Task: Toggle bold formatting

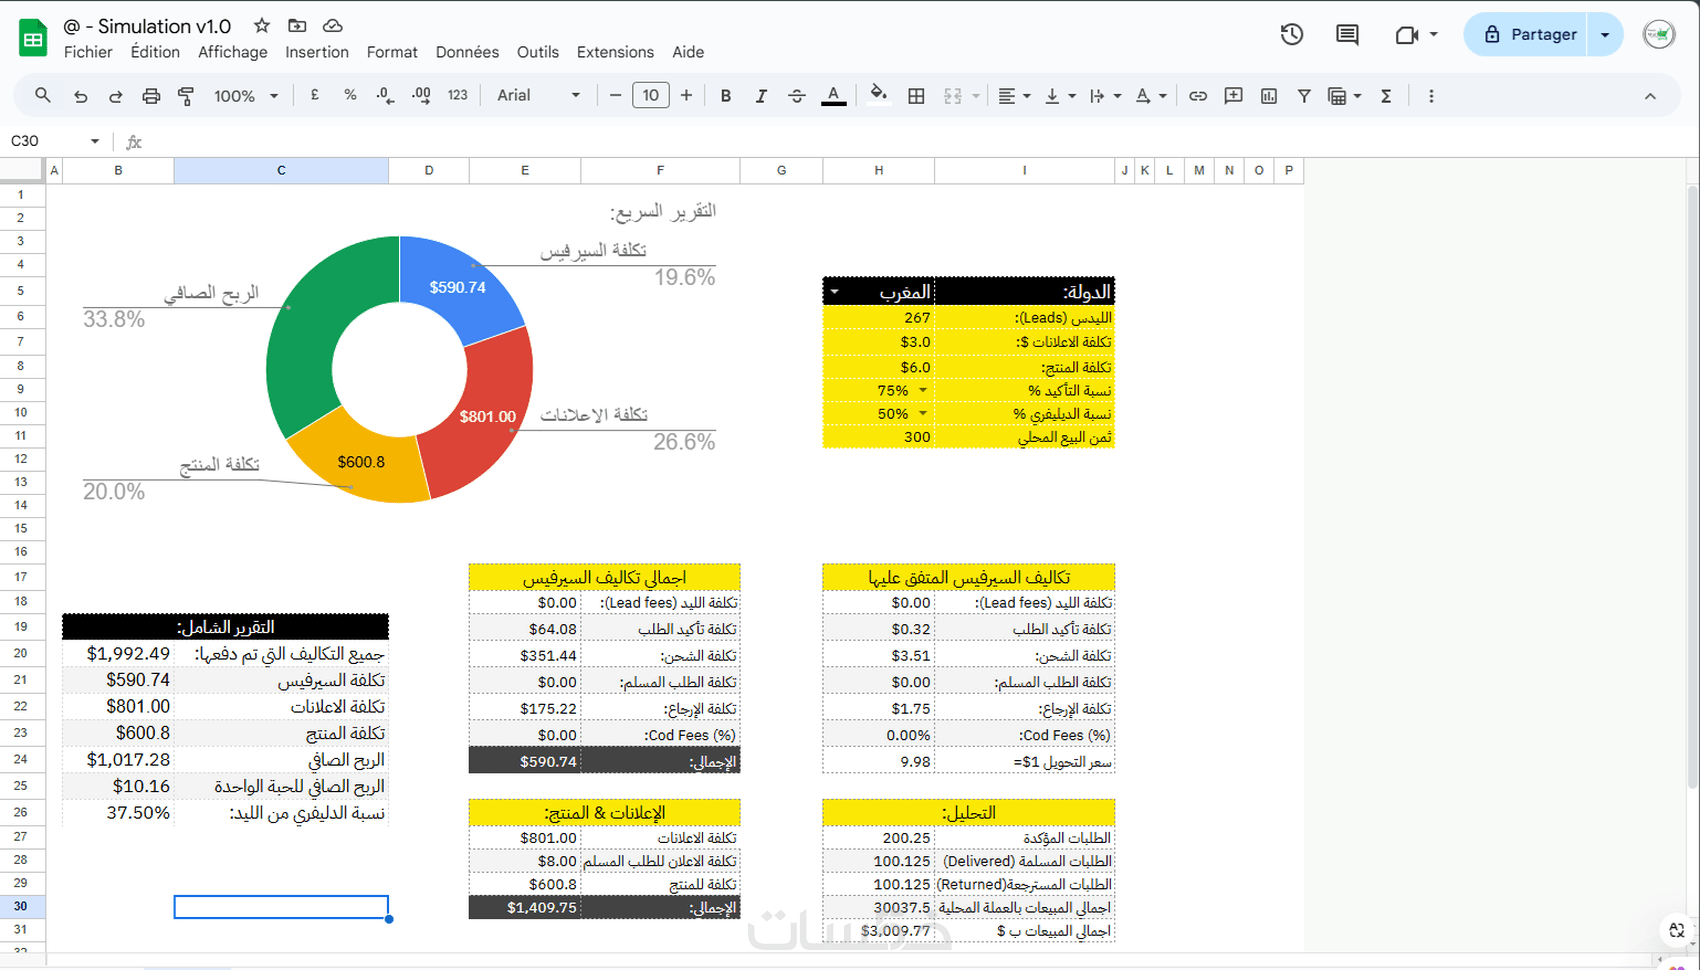Action: pyautogui.click(x=726, y=96)
